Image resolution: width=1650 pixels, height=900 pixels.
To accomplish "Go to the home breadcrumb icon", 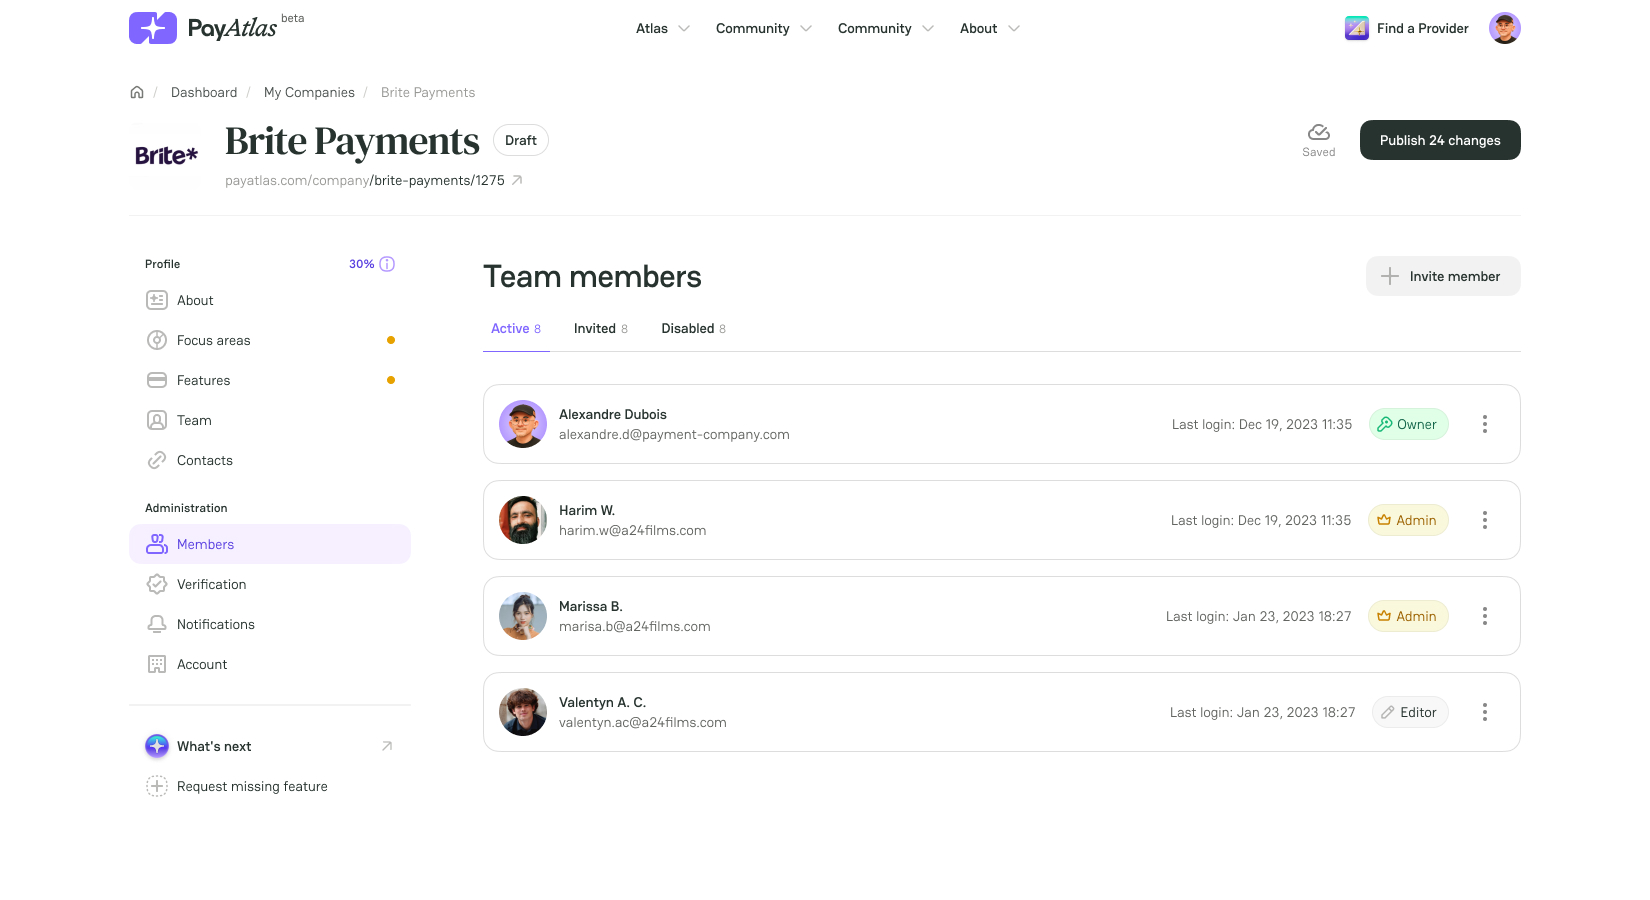I will (137, 92).
